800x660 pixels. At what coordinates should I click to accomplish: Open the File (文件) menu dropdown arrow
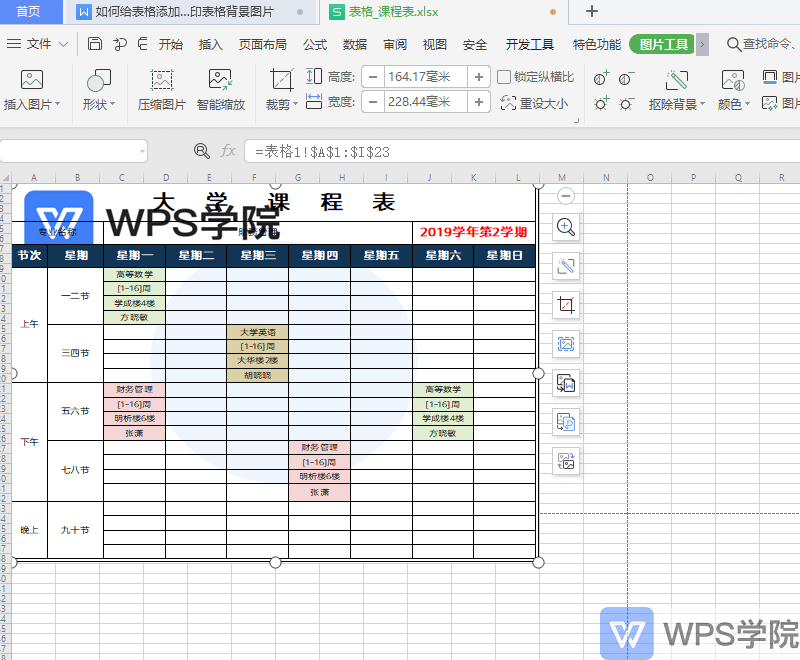[64, 44]
